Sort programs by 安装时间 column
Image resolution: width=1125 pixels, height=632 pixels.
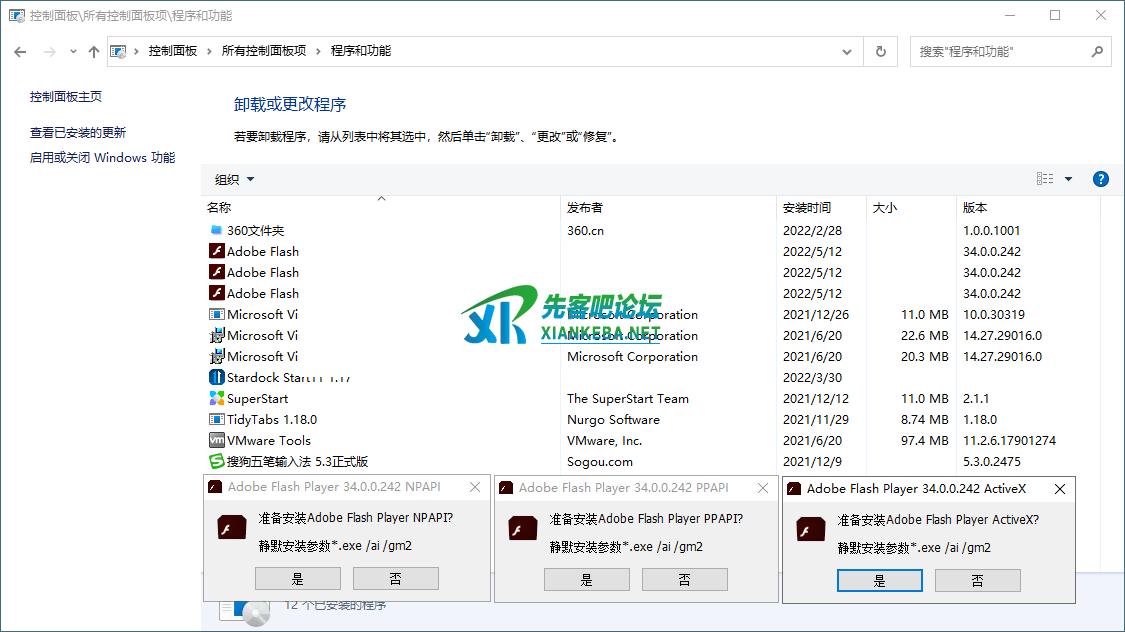807,208
